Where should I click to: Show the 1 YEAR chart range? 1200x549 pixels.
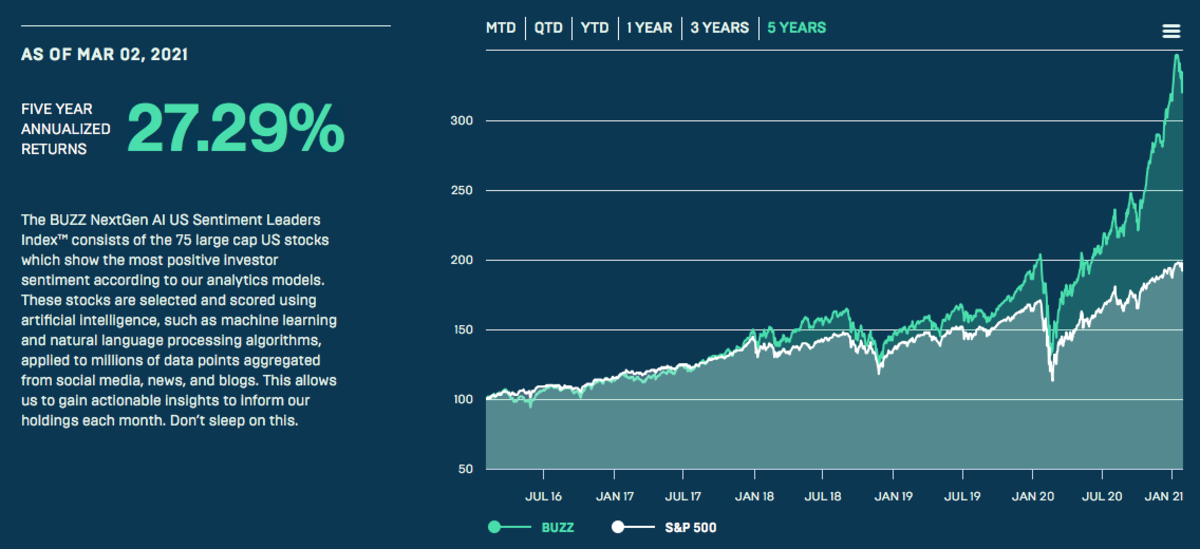pos(650,28)
